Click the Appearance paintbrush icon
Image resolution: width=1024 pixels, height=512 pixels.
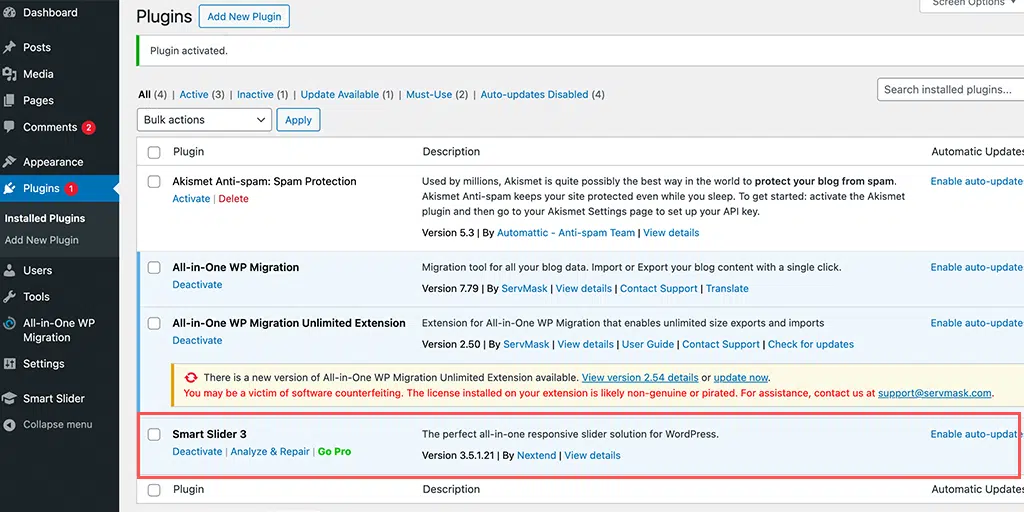[x=8, y=162]
